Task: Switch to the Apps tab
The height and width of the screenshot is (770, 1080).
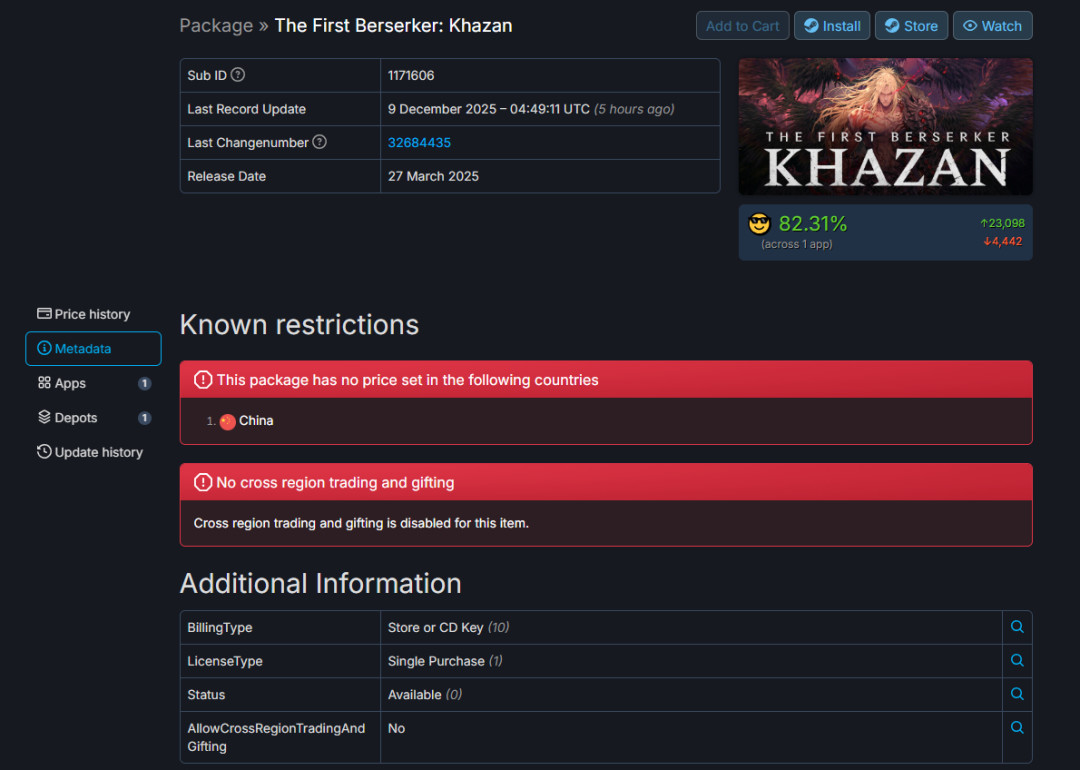Action: (93, 383)
